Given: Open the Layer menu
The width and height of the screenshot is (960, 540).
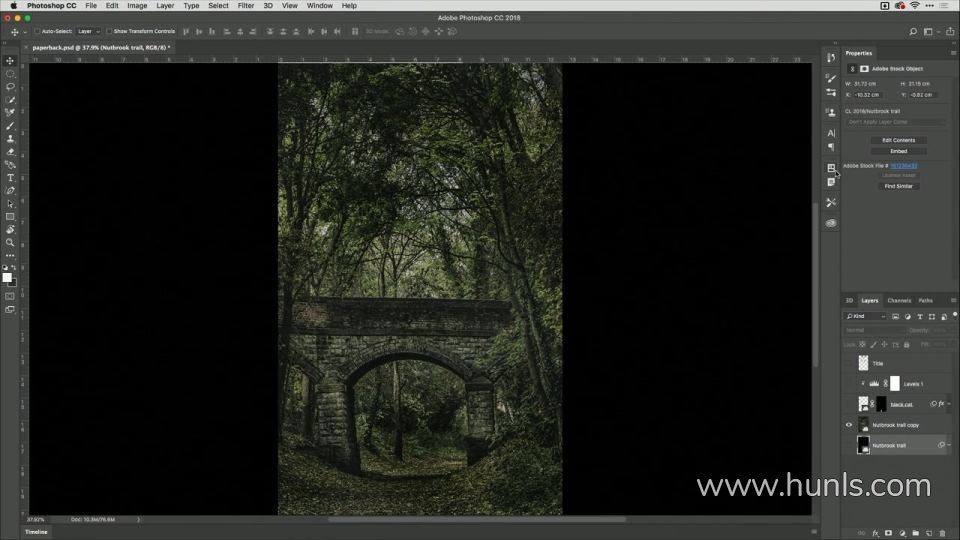Looking at the screenshot, I should pyautogui.click(x=165, y=6).
